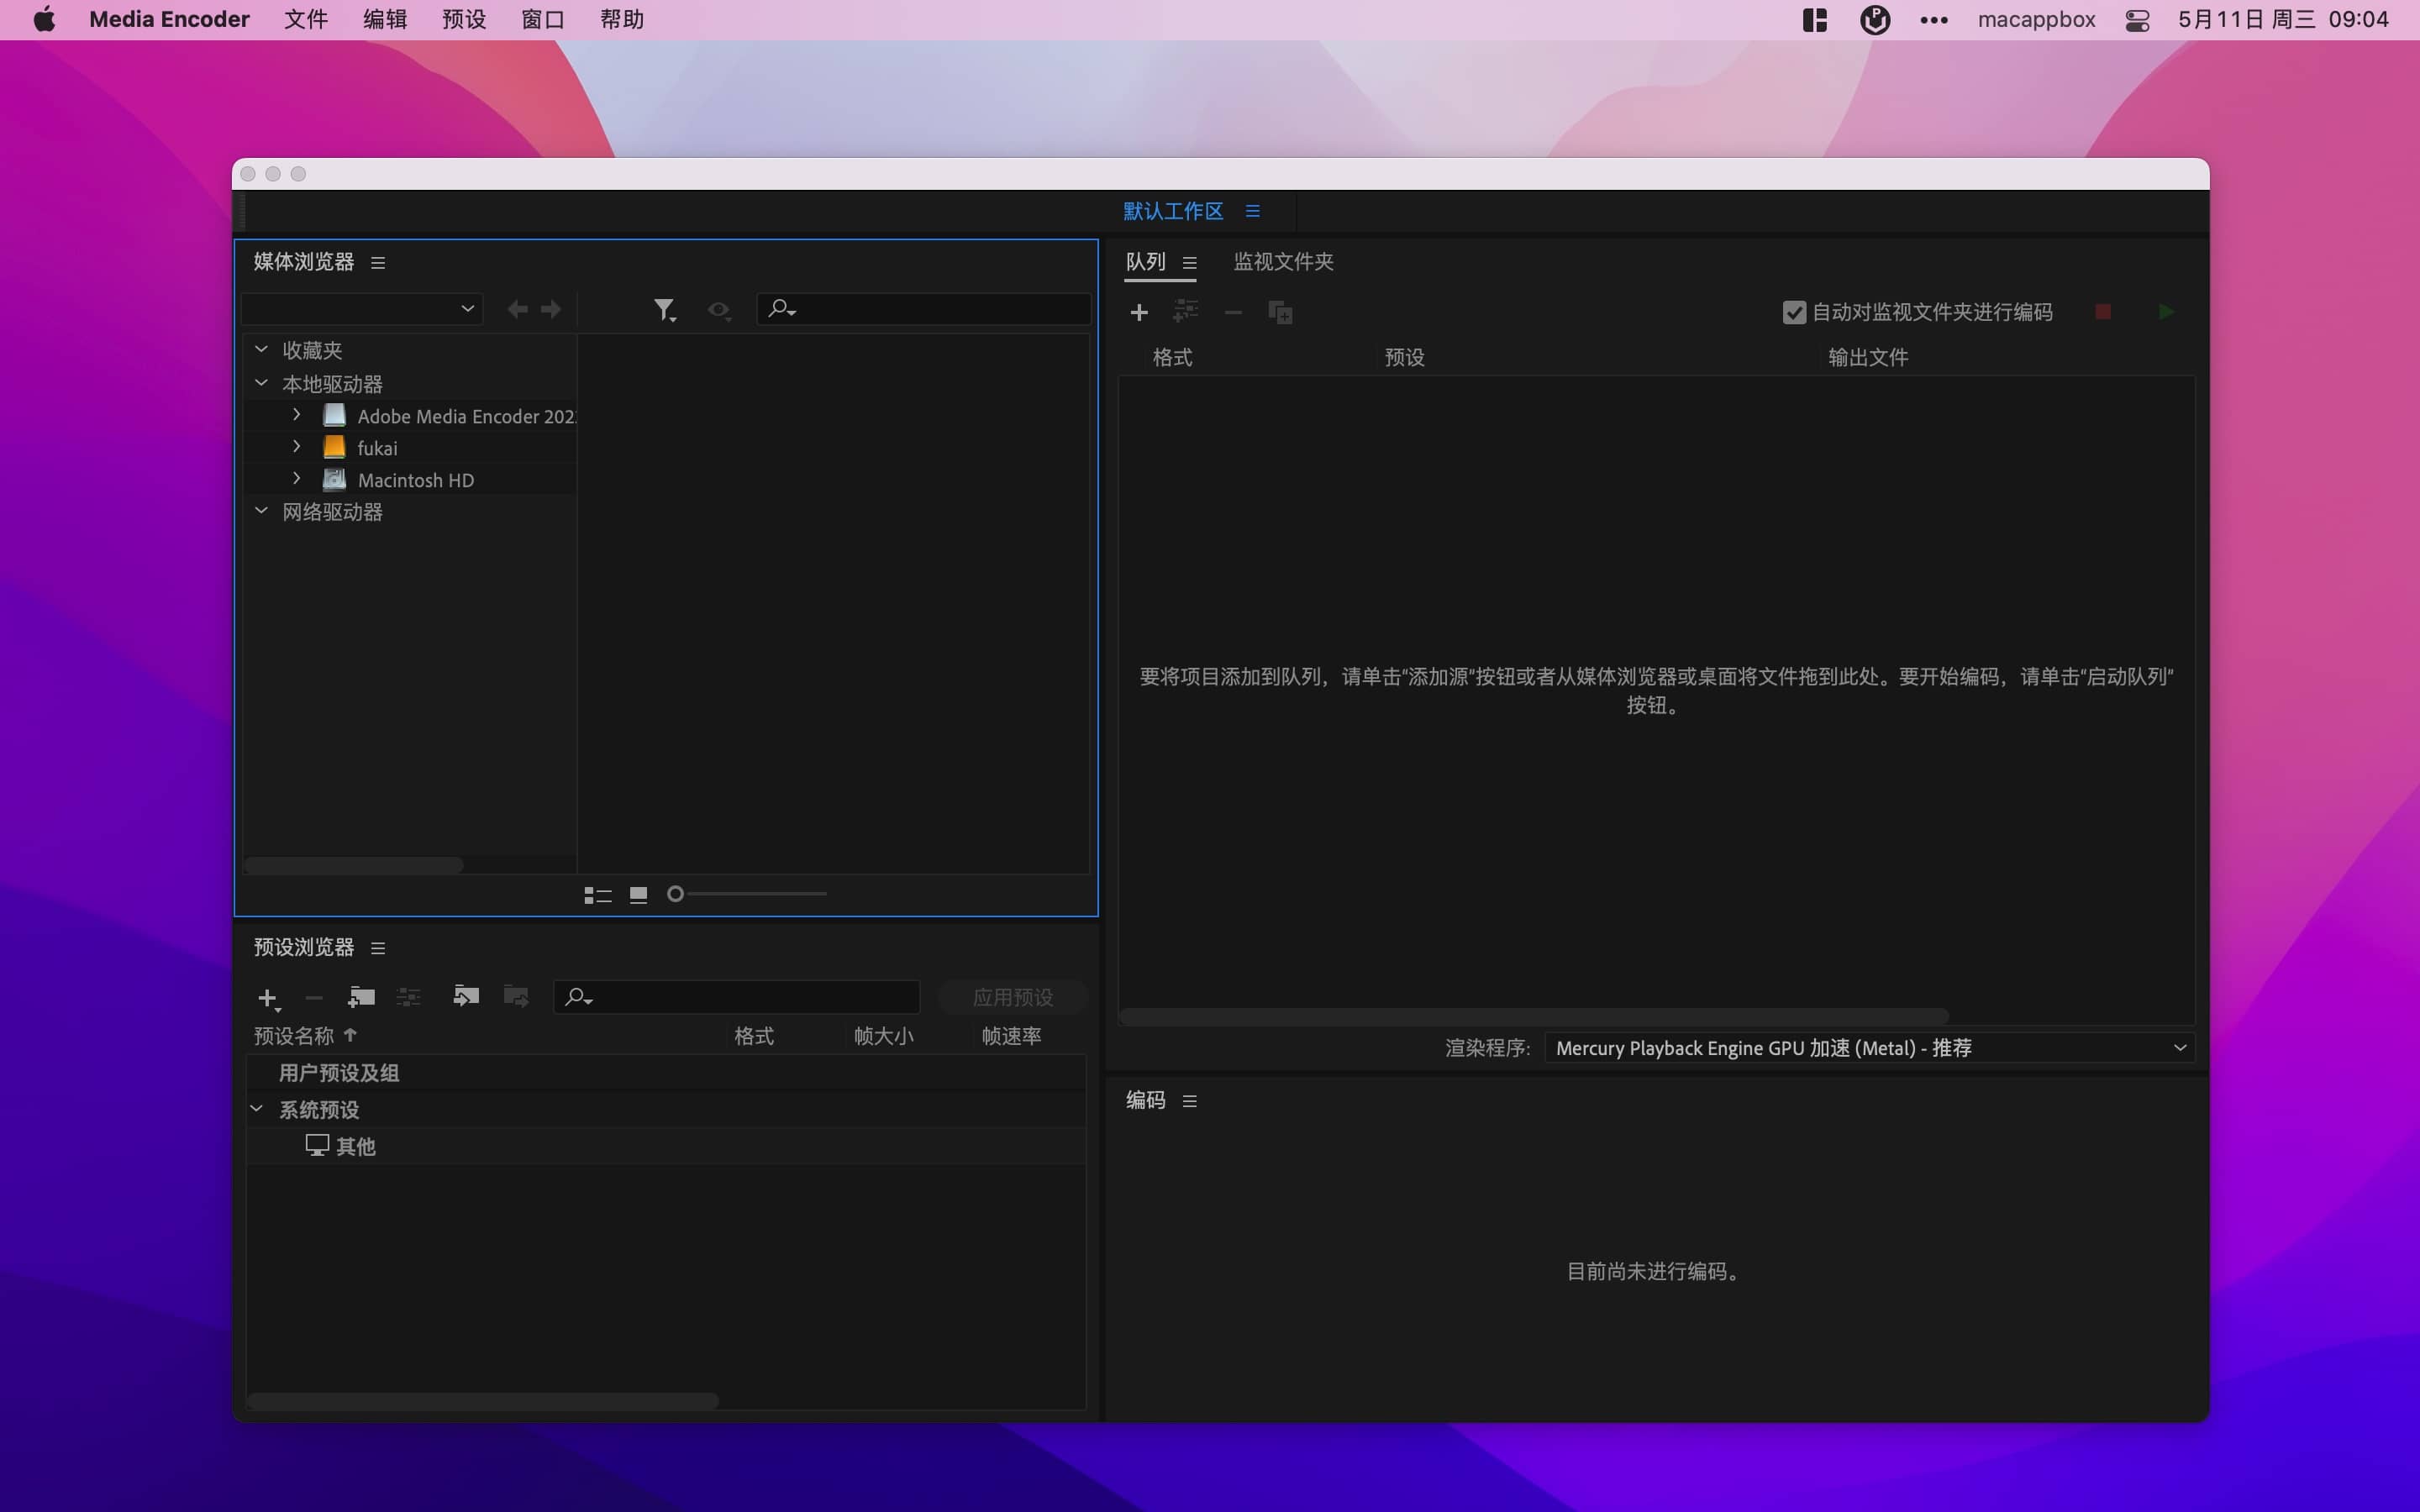
Task: Select the Adobe Media Encoder 2022 volume
Action: click(410, 416)
